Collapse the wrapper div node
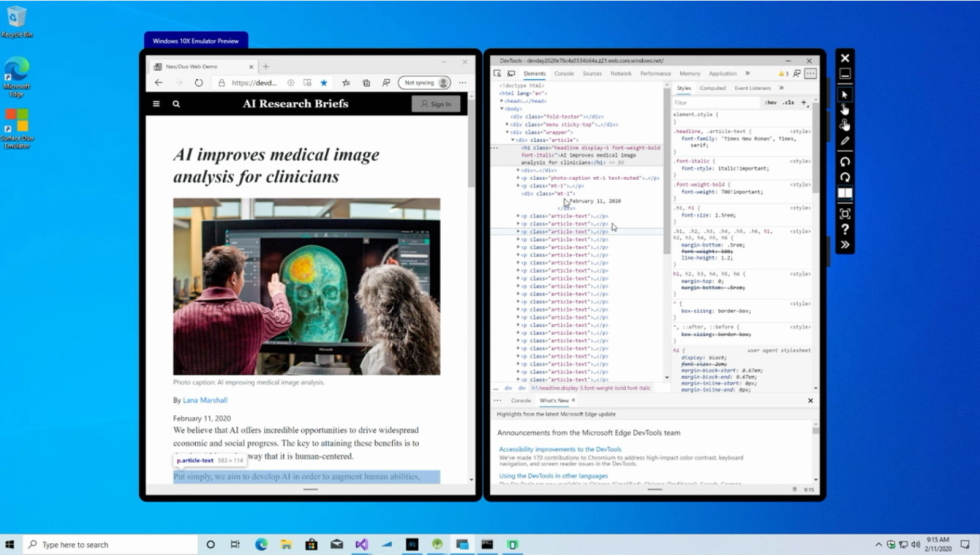This screenshot has height=556, width=980. pyautogui.click(x=507, y=132)
